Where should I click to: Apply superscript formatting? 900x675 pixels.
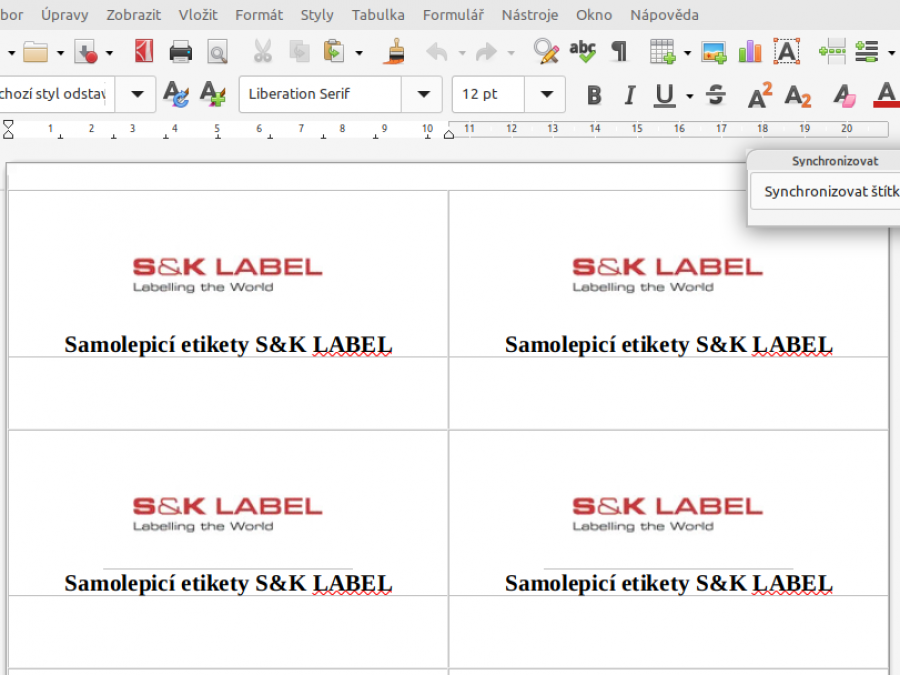tap(760, 95)
